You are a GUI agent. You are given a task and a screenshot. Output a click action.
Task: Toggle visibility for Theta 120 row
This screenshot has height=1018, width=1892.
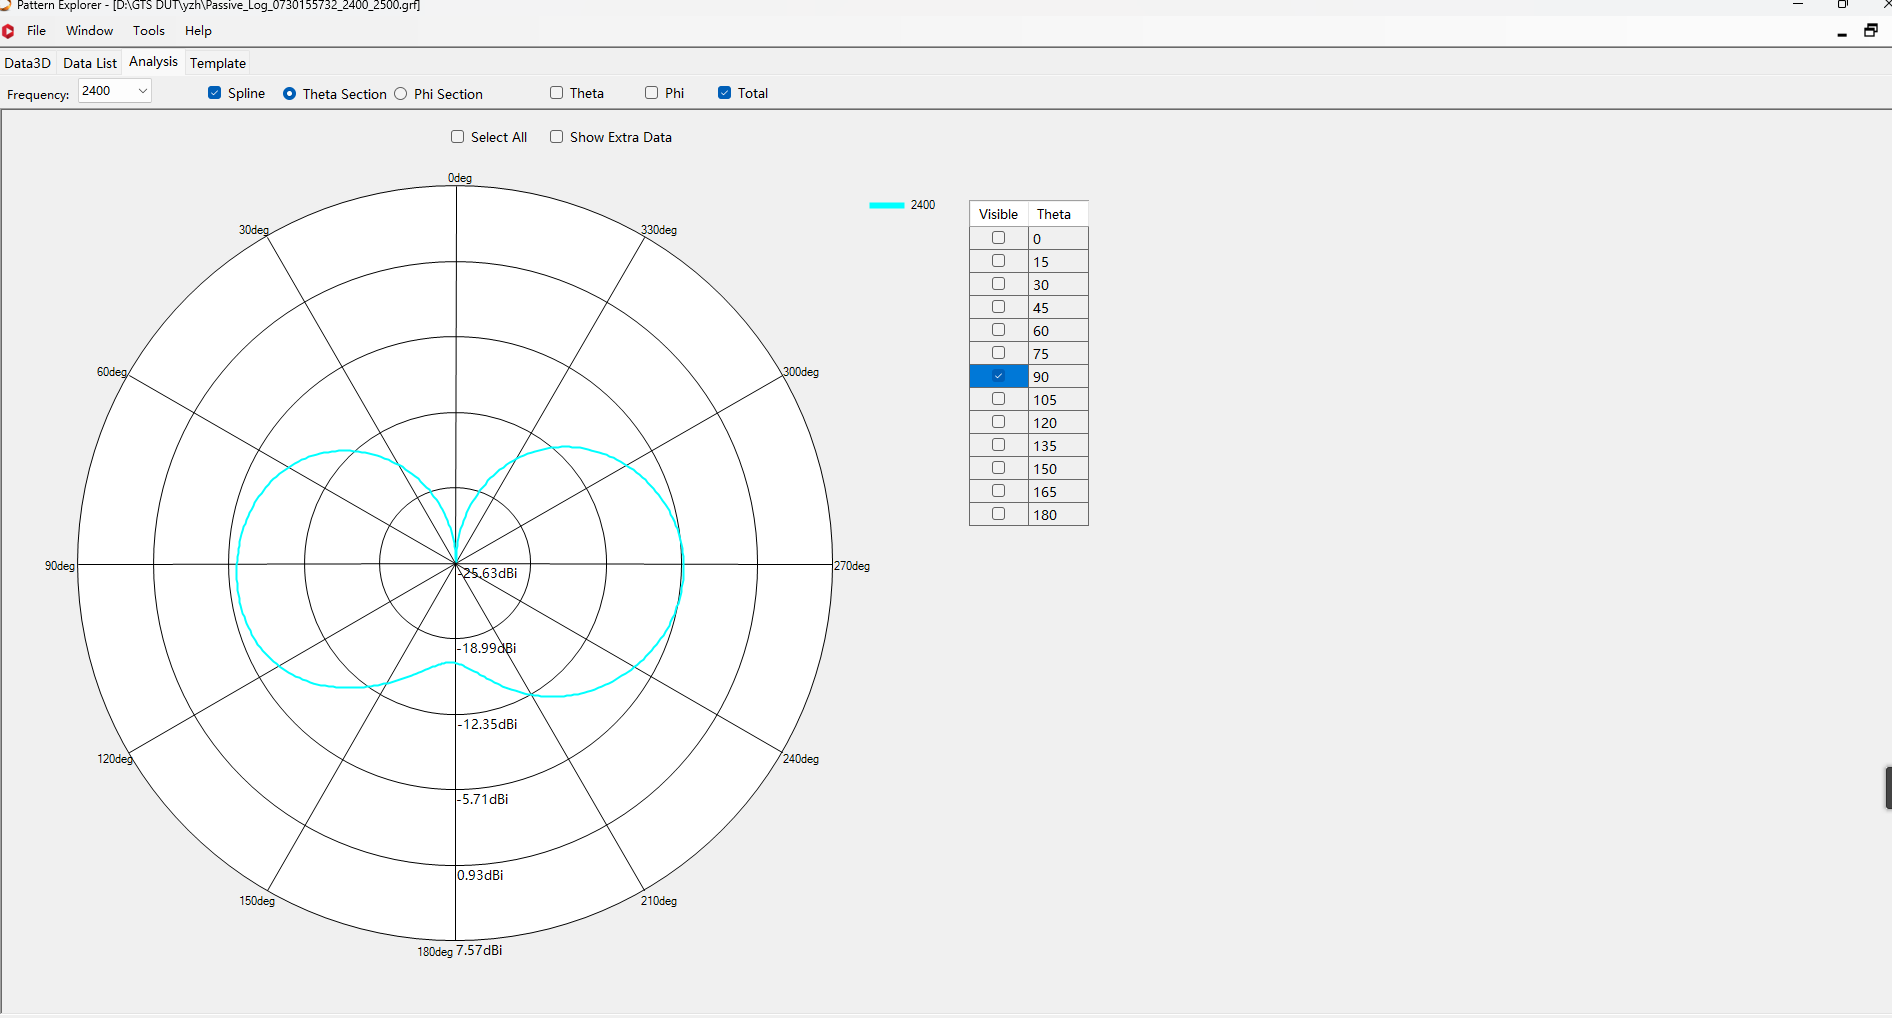pyautogui.click(x=998, y=422)
